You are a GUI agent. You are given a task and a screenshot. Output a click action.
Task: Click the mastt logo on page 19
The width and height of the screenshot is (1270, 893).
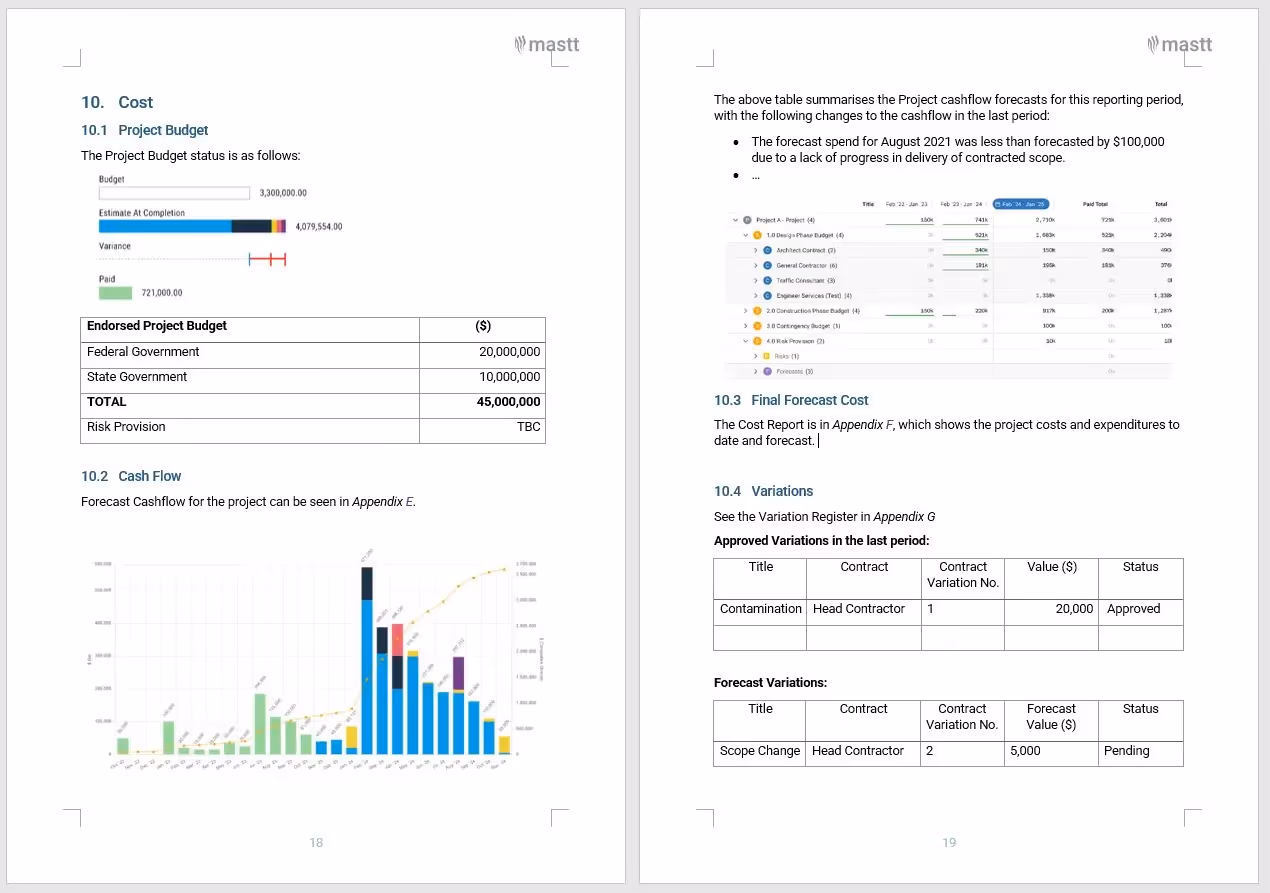tap(1179, 44)
